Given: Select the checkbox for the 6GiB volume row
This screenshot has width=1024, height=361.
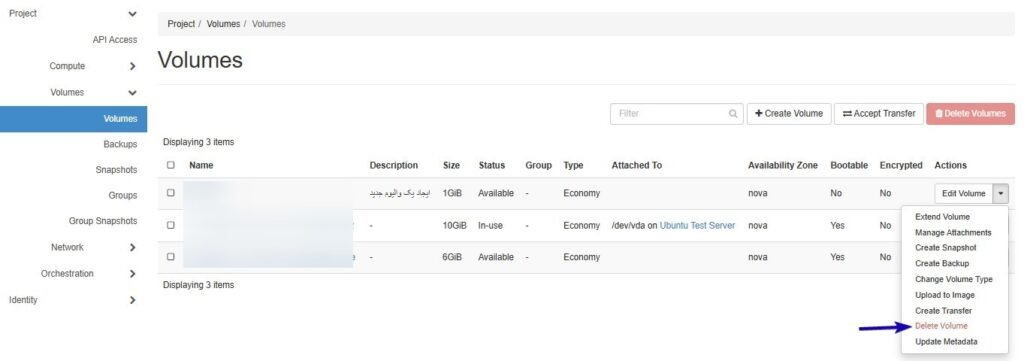Looking at the screenshot, I should pos(170,257).
